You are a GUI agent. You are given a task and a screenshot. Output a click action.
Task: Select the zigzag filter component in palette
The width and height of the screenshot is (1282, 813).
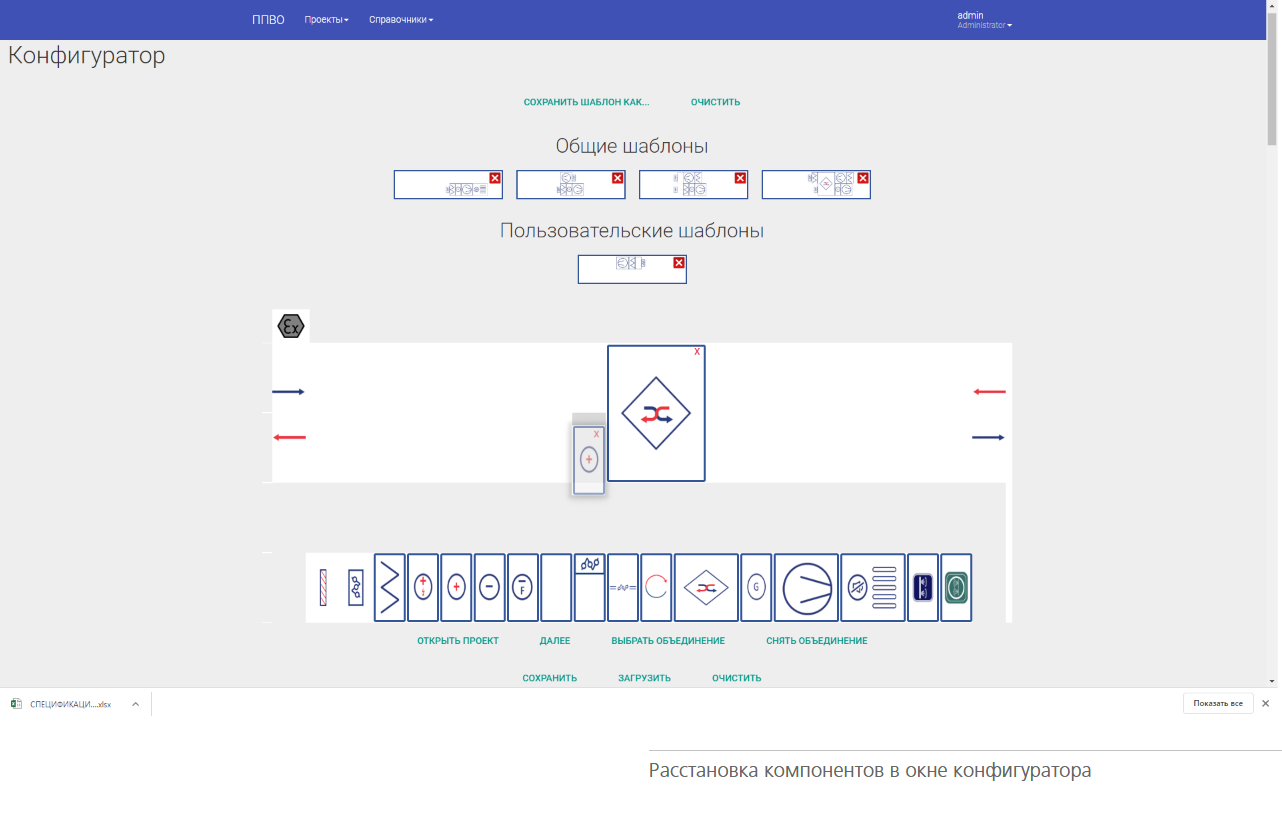pos(390,588)
